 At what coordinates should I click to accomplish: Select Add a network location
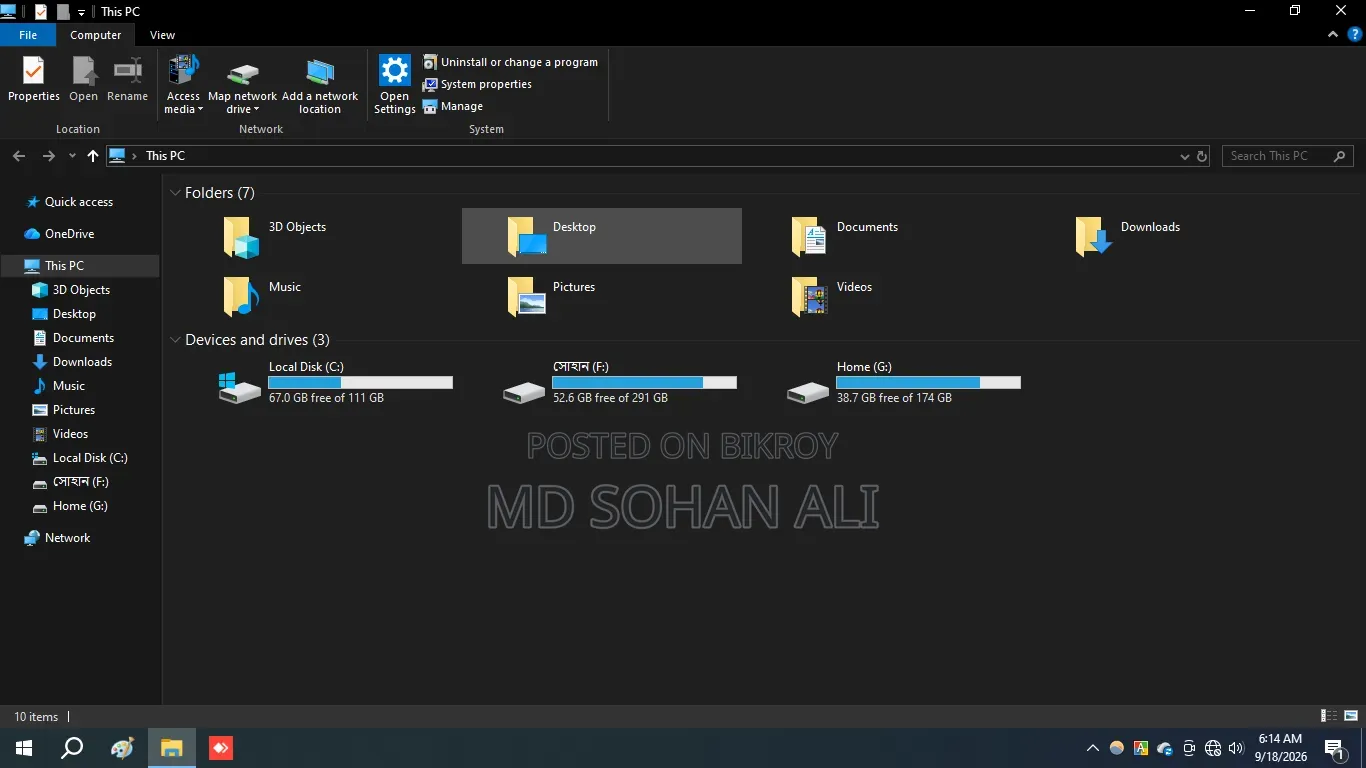[x=320, y=85]
